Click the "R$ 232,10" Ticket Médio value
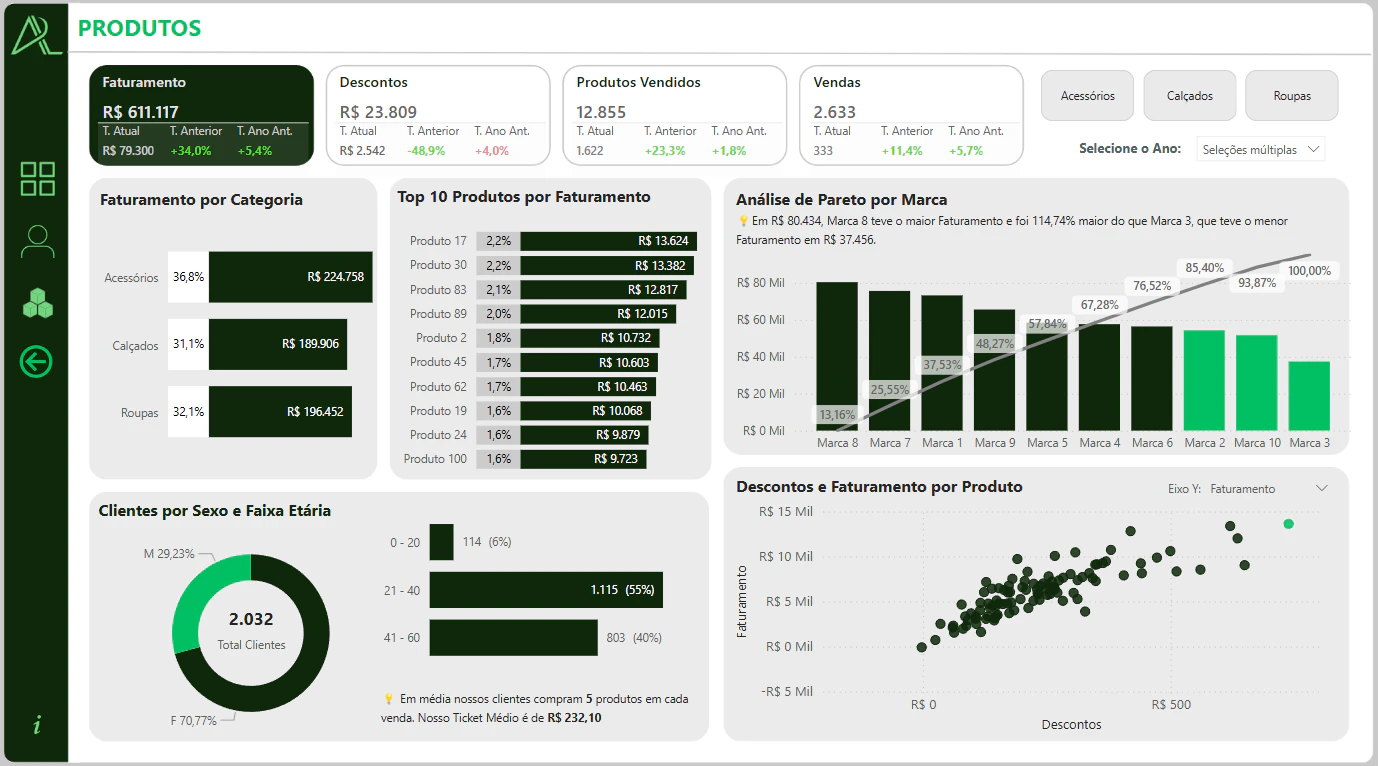 pyautogui.click(x=575, y=718)
